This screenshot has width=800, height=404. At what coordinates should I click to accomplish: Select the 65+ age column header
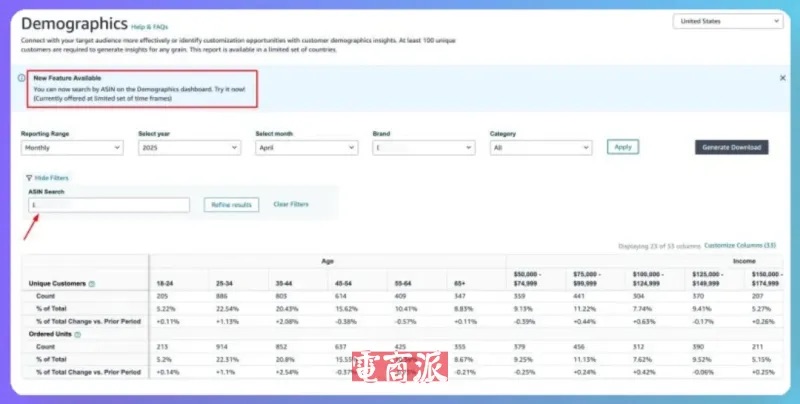(460, 284)
